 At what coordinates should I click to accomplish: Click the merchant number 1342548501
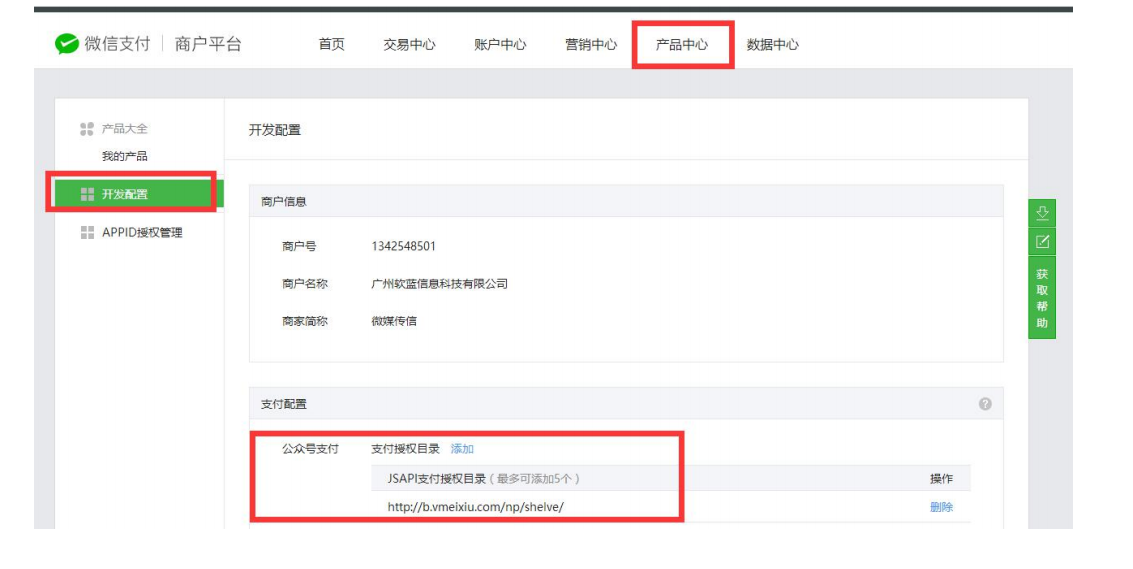pos(403,246)
